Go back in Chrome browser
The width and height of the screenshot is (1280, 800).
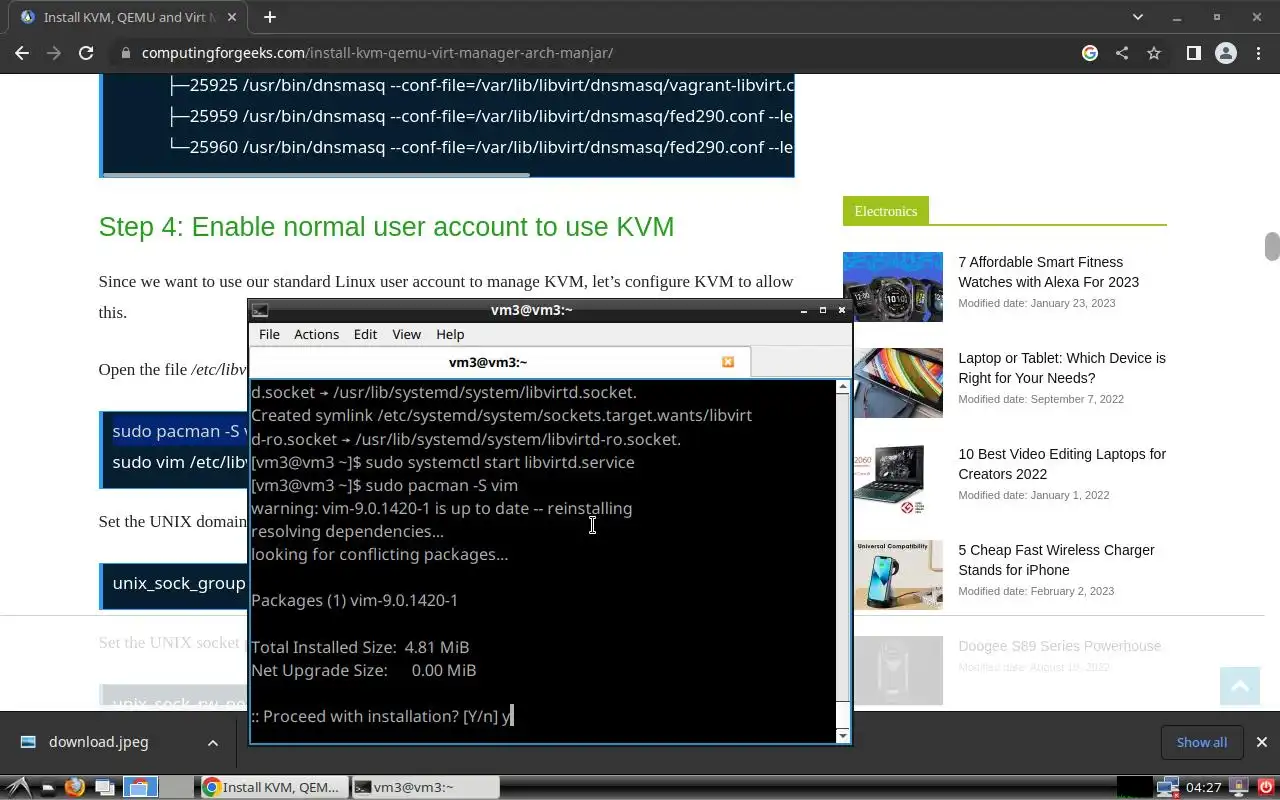(x=22, y=53)
